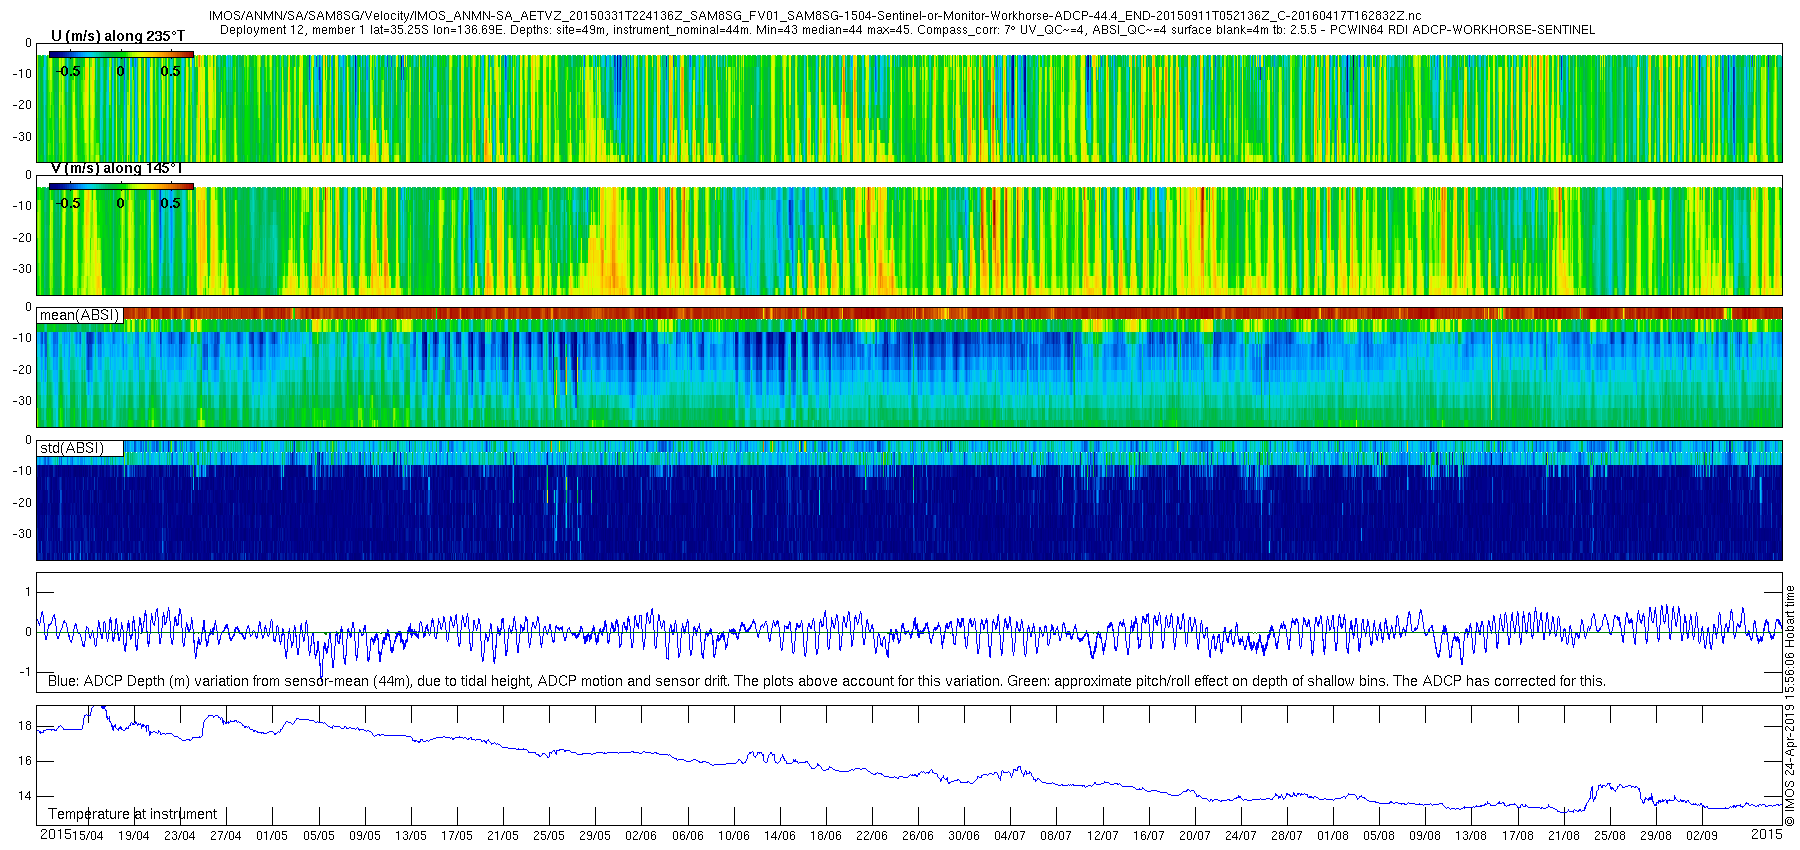Click the '08/07' date tick label

tap(1056, 836)
